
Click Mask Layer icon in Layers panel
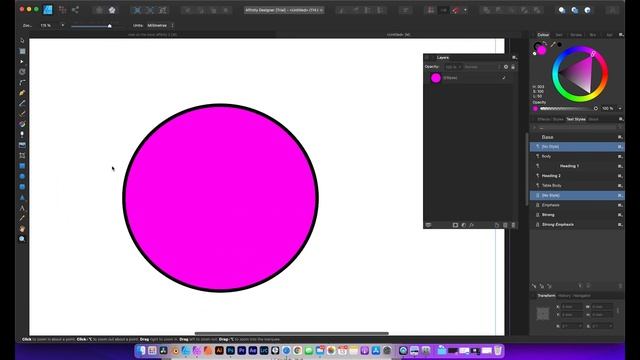pyautogui.click(x=456, y=225)
